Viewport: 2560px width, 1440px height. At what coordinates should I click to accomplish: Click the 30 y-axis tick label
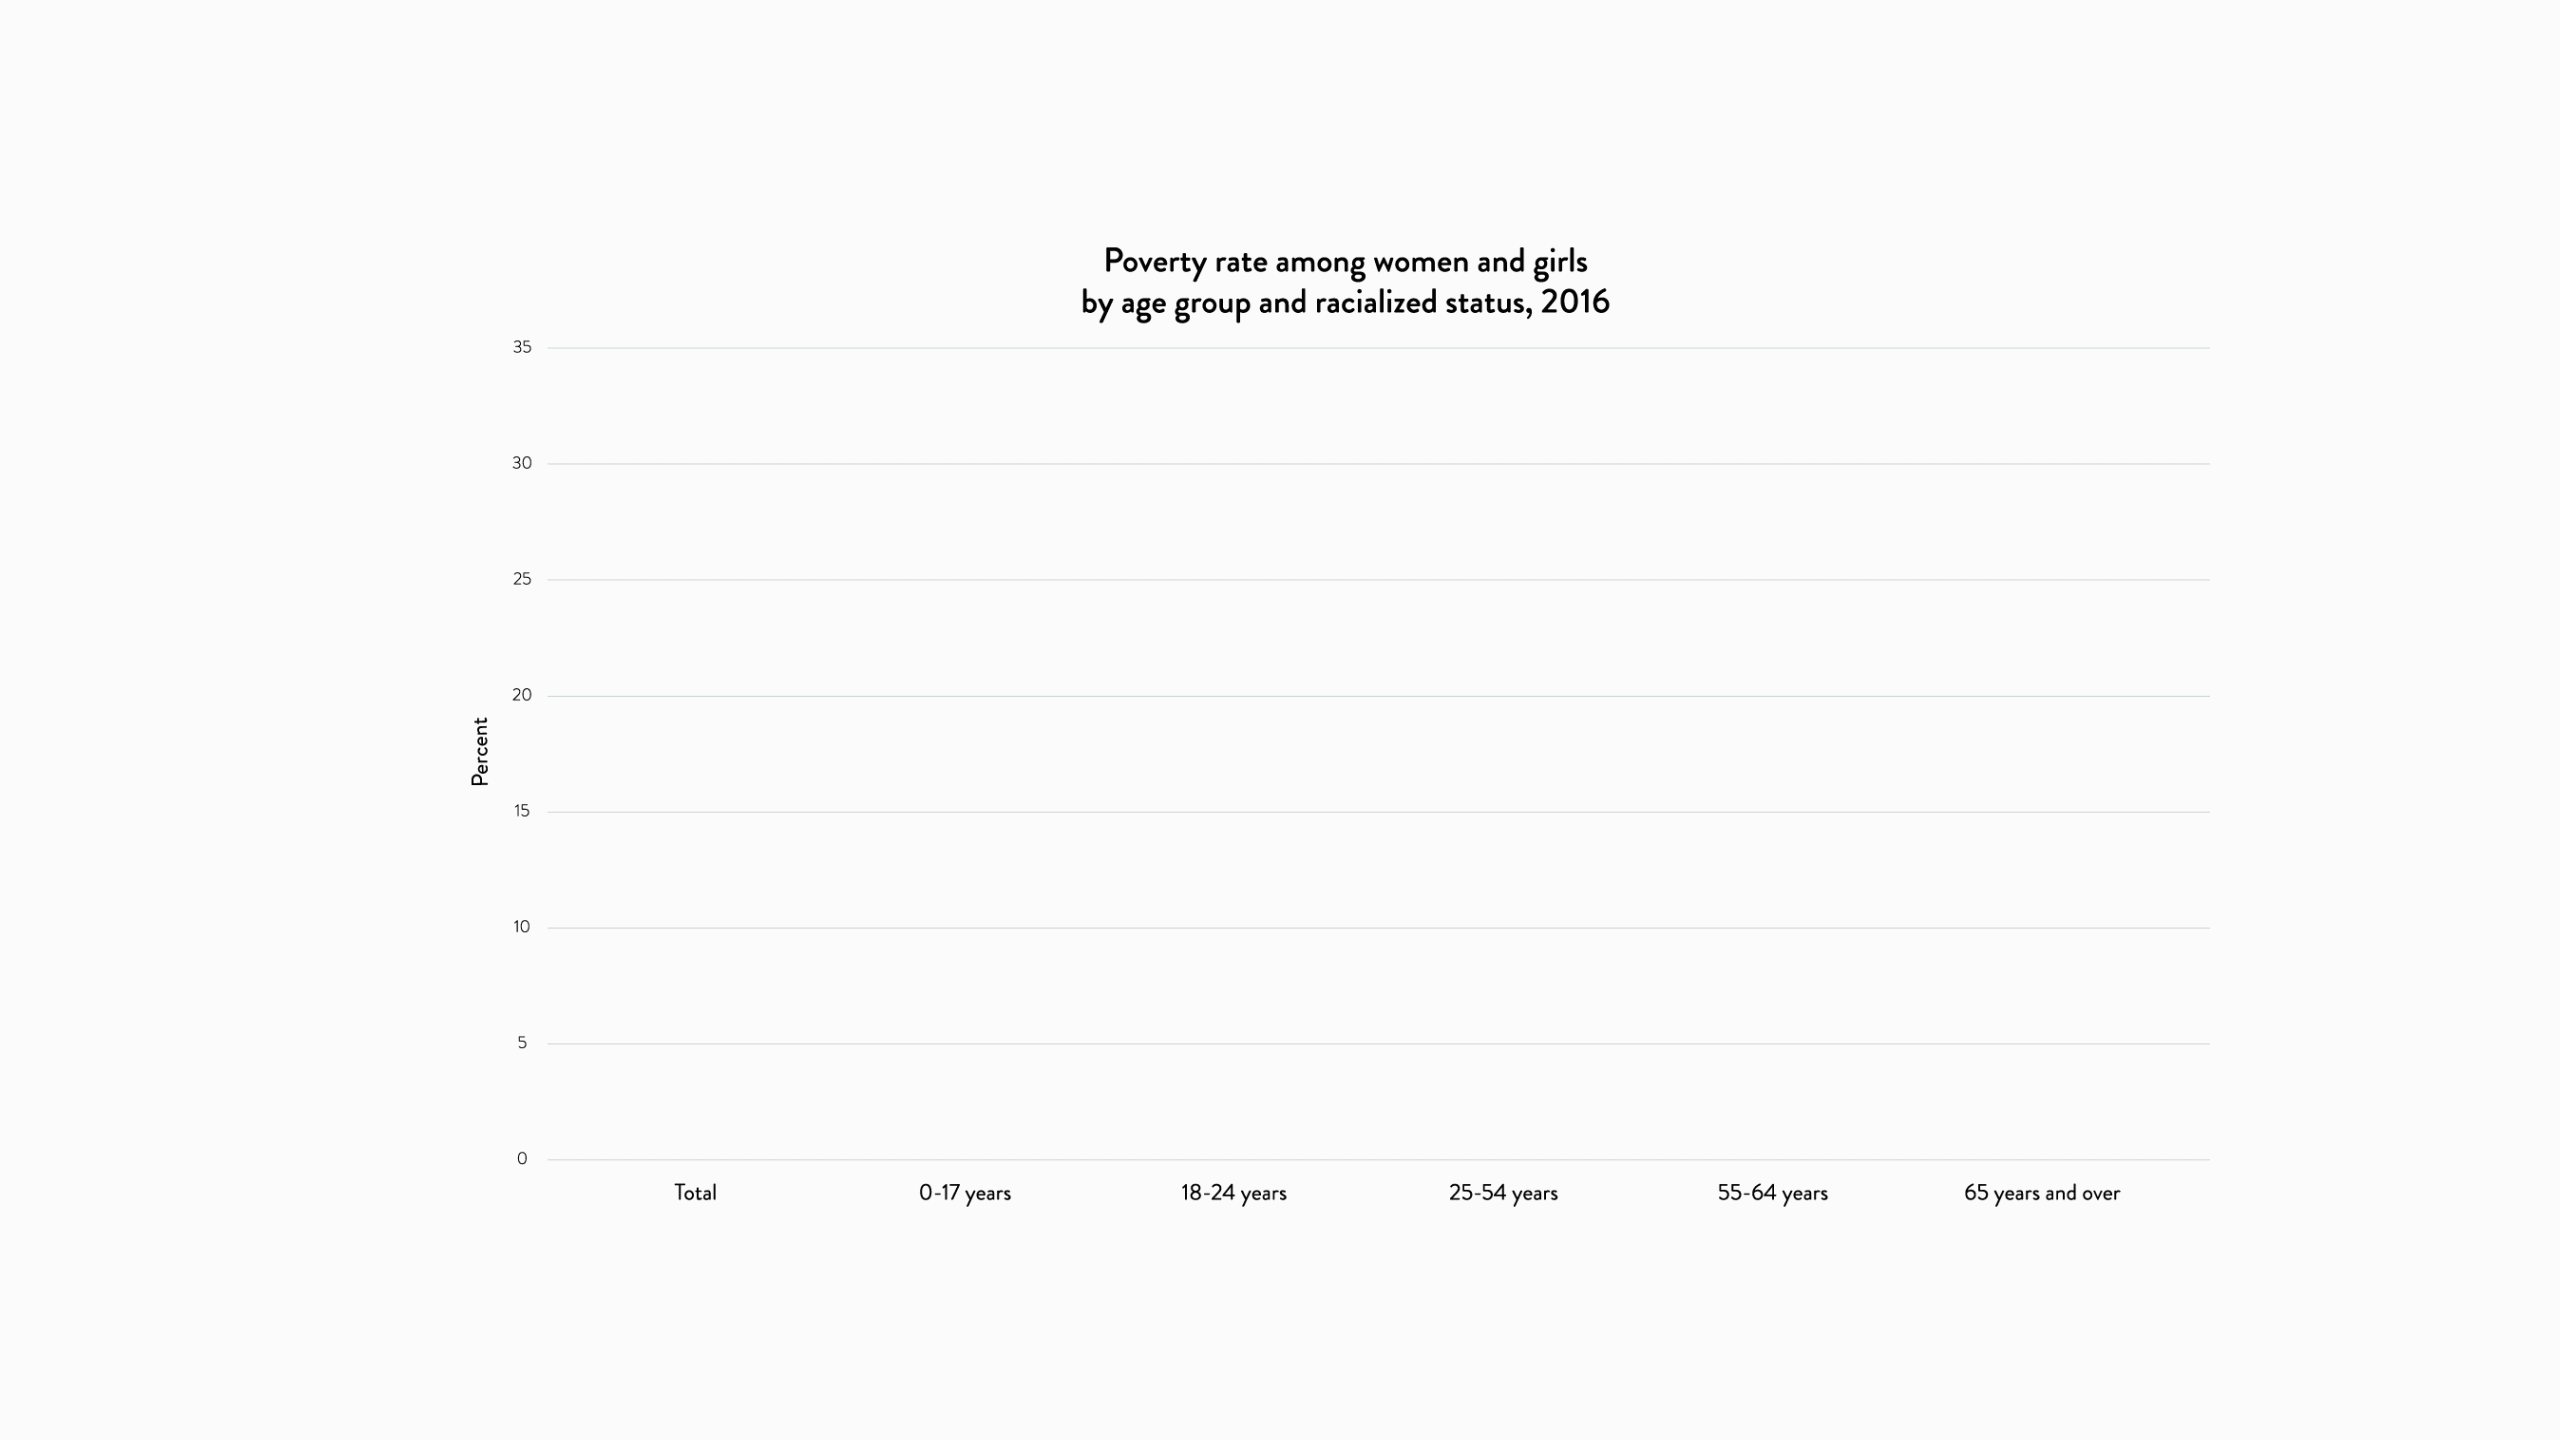click(522, 463)
